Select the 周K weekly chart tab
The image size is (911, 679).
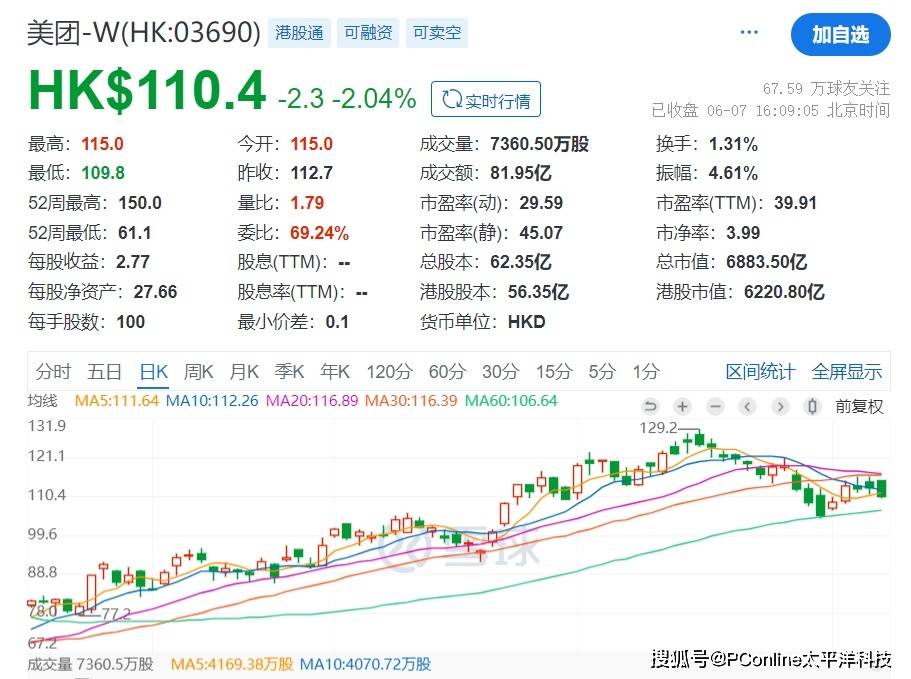click(x=199, y=372)
